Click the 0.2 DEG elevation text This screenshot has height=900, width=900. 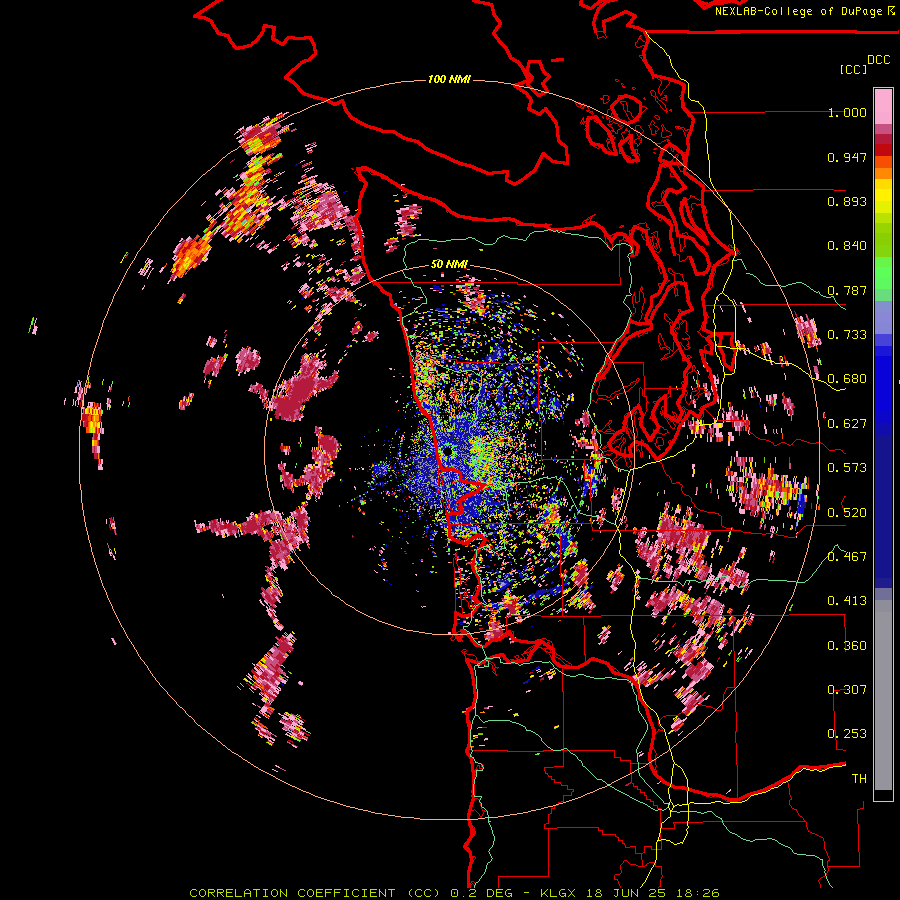[481, 893]
